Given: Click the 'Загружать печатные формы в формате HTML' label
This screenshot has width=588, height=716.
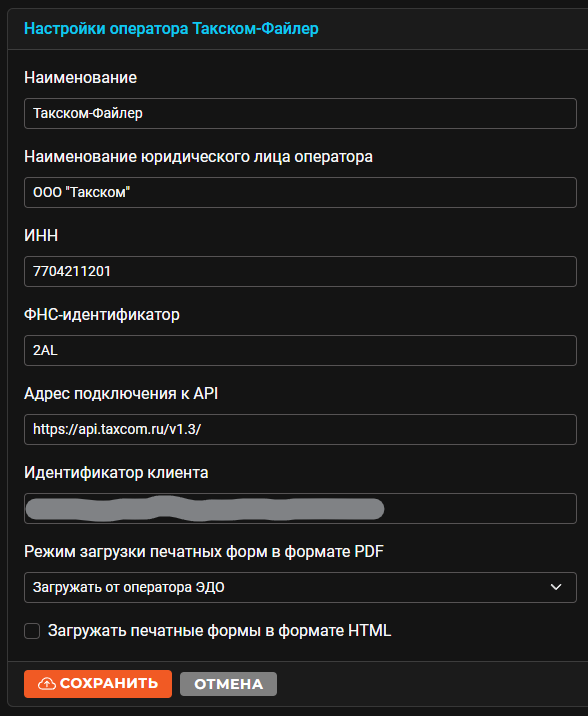Looking at the screenshot, I should click(220, 631).
